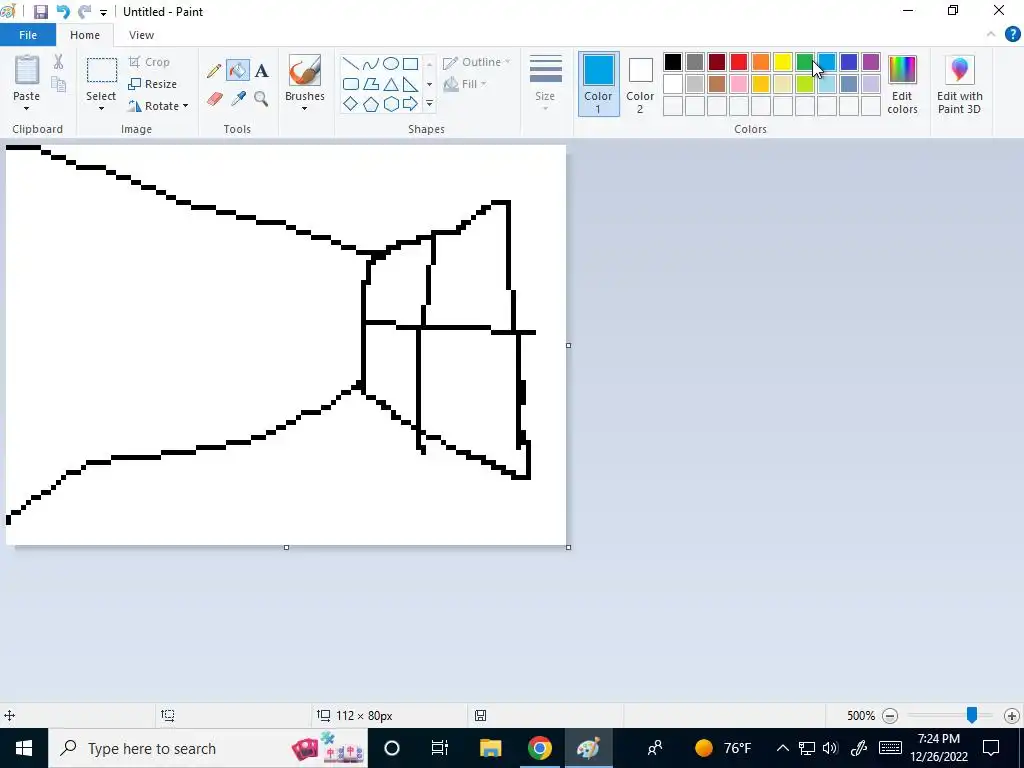The width and height of the screenshot is (1024, 768).
Task: Open the Rotate dropdown
Action: (x=158, y=106)
